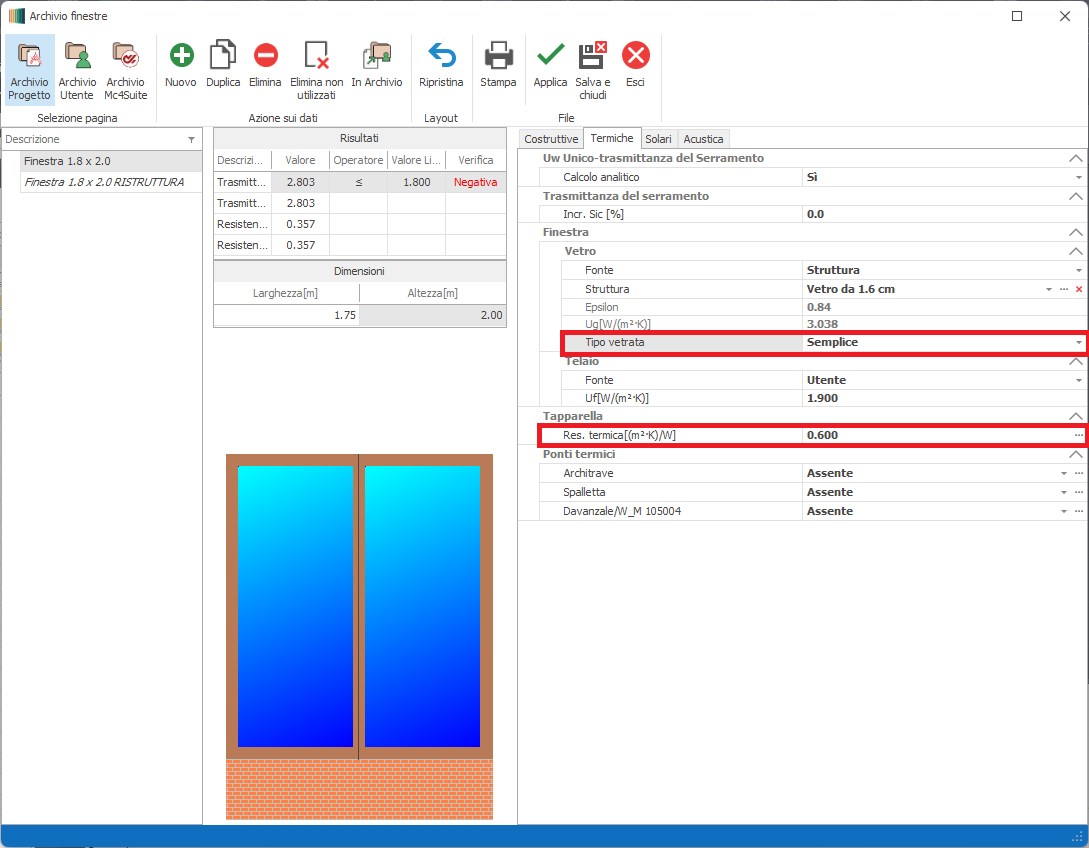Screen dimensions: 1089x848
Task: Create a new window with Nuovo
Action: tap(181, 65)
